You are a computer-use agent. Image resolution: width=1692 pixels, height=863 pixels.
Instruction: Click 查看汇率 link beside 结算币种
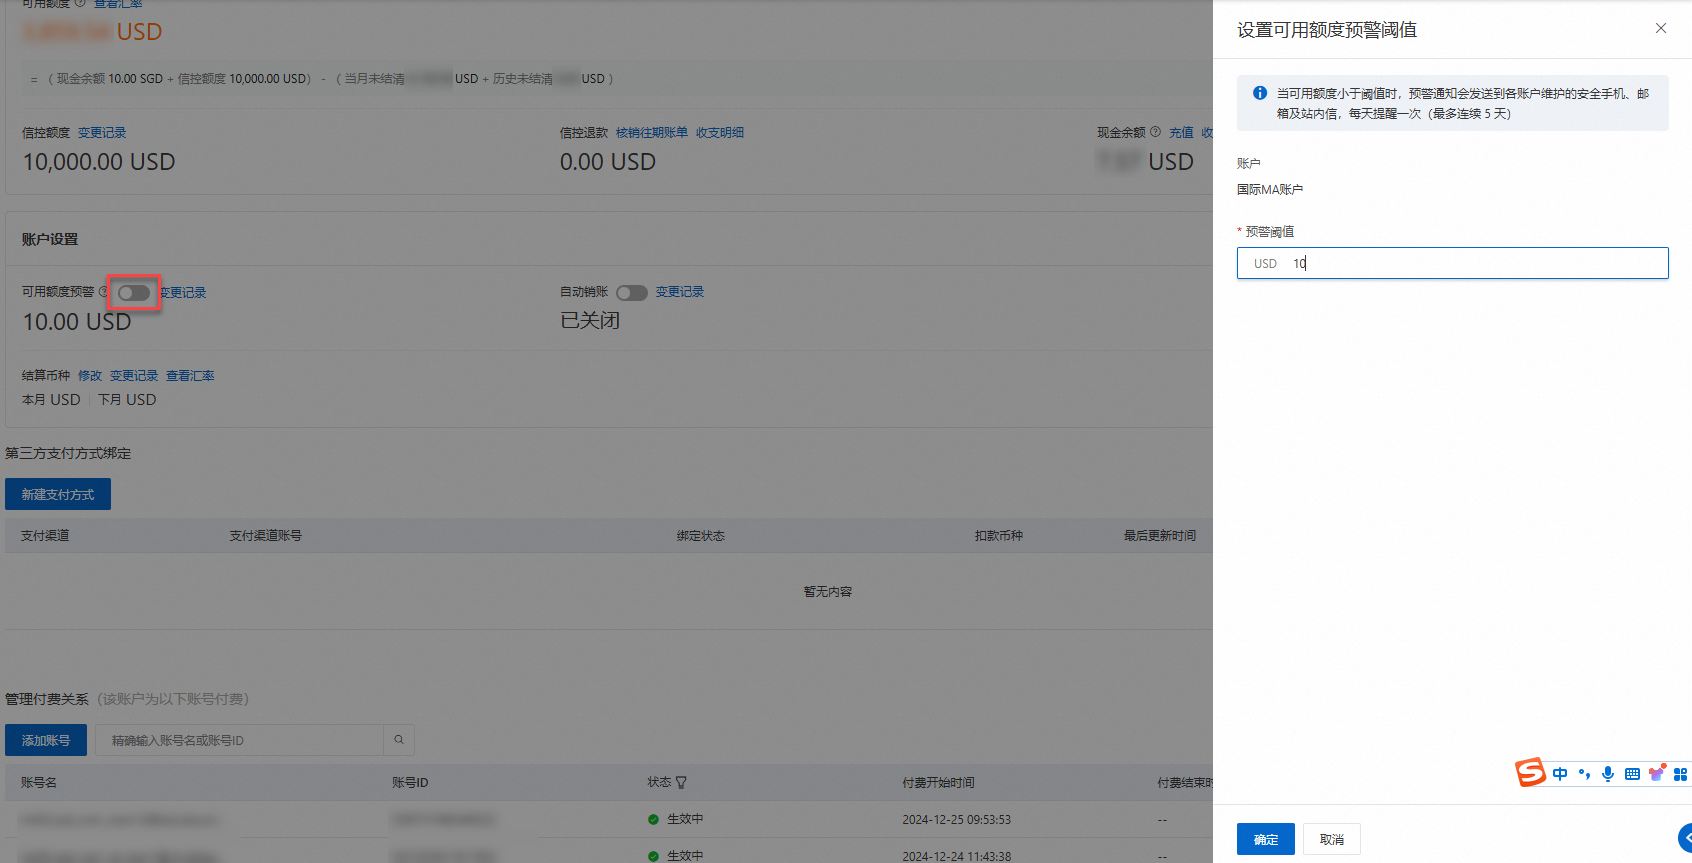[x=190, y=376]
